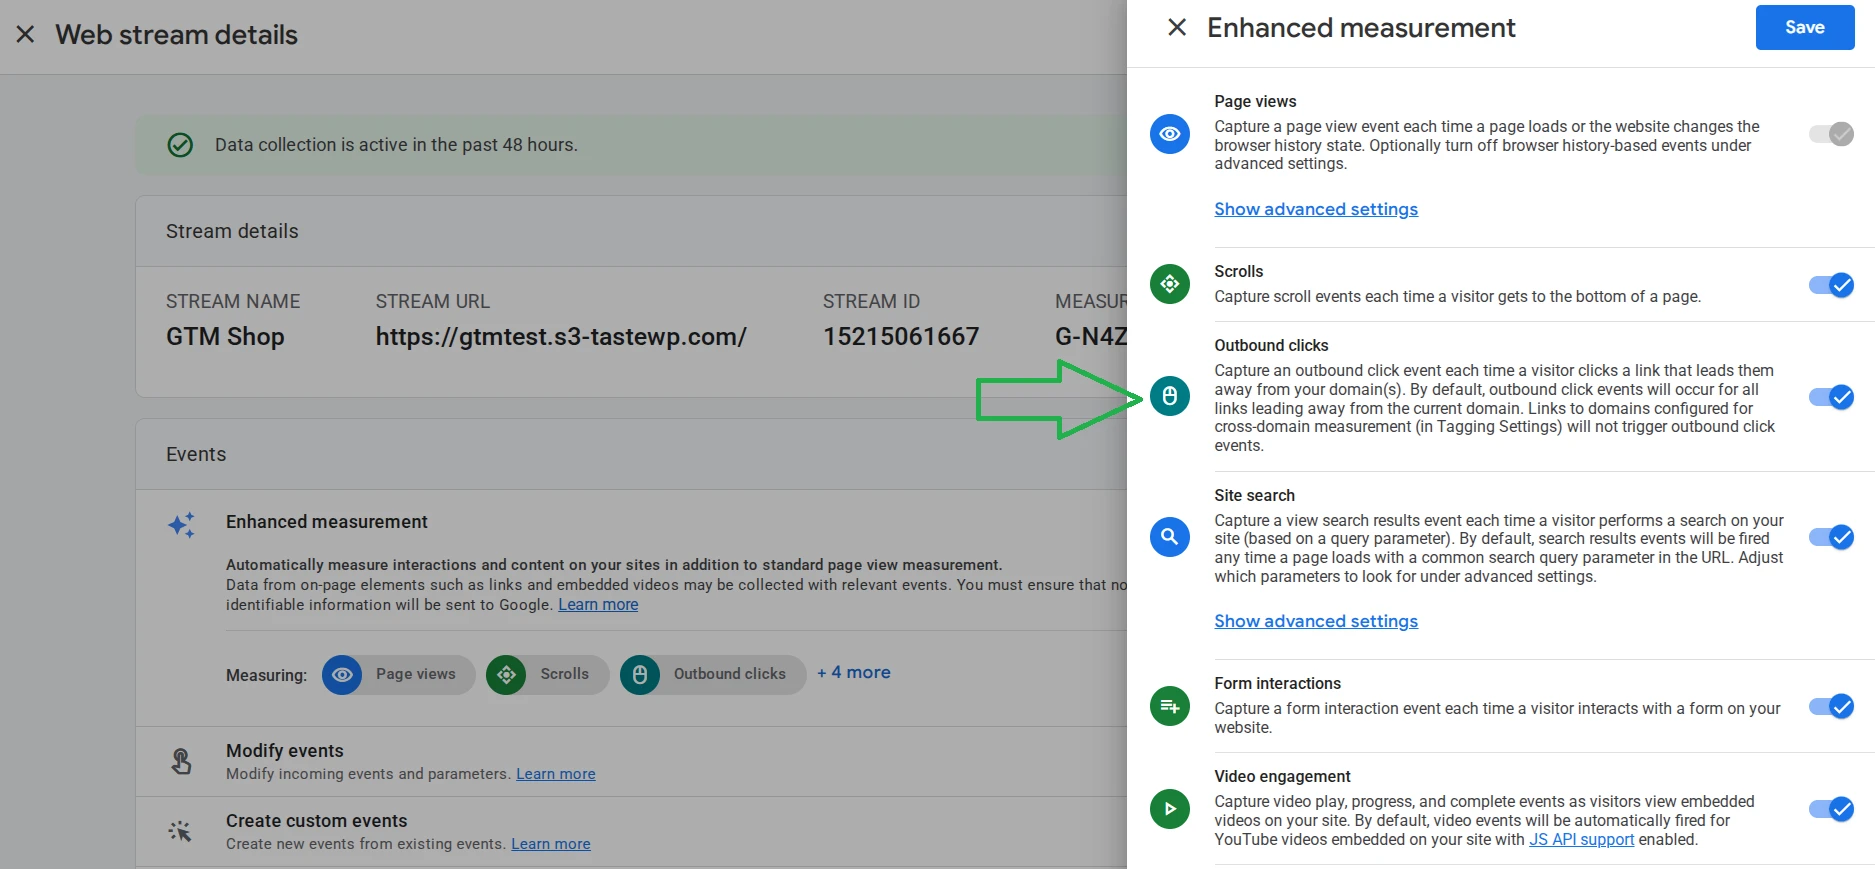This screenshot has width=1875, height=869.
Task: Click the Modify events touch icon
Action: 181,762
